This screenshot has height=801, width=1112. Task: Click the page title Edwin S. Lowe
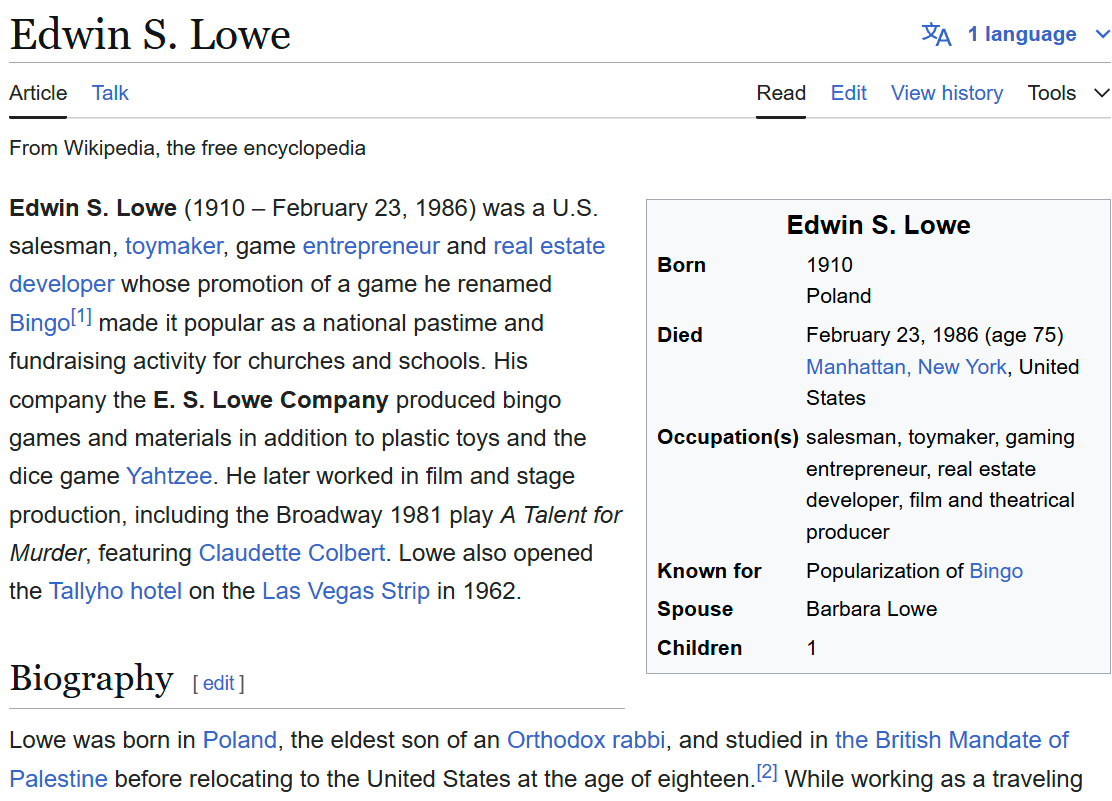coord(150,34)
